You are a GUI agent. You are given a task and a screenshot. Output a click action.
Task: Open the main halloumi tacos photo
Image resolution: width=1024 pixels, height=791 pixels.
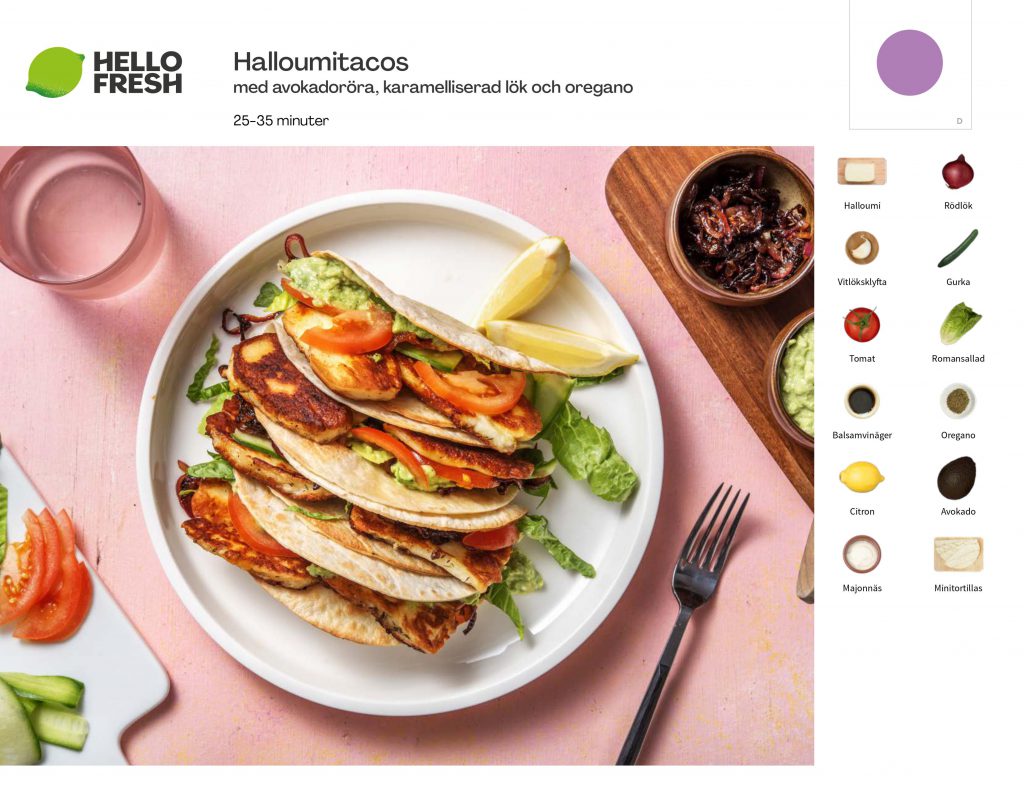click(407, 455)
